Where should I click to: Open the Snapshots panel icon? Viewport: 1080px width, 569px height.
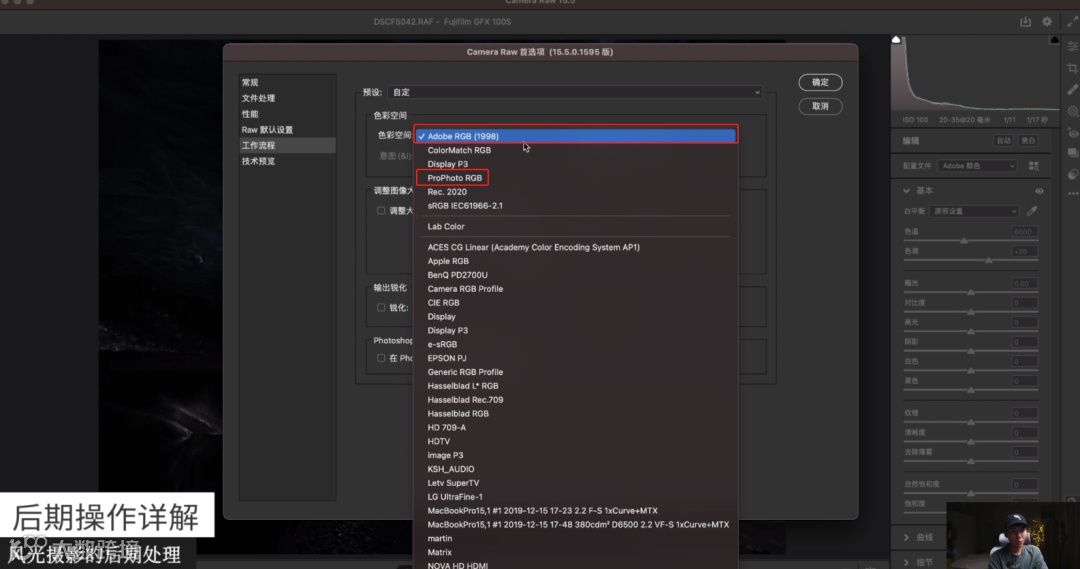pos(1073,153)
